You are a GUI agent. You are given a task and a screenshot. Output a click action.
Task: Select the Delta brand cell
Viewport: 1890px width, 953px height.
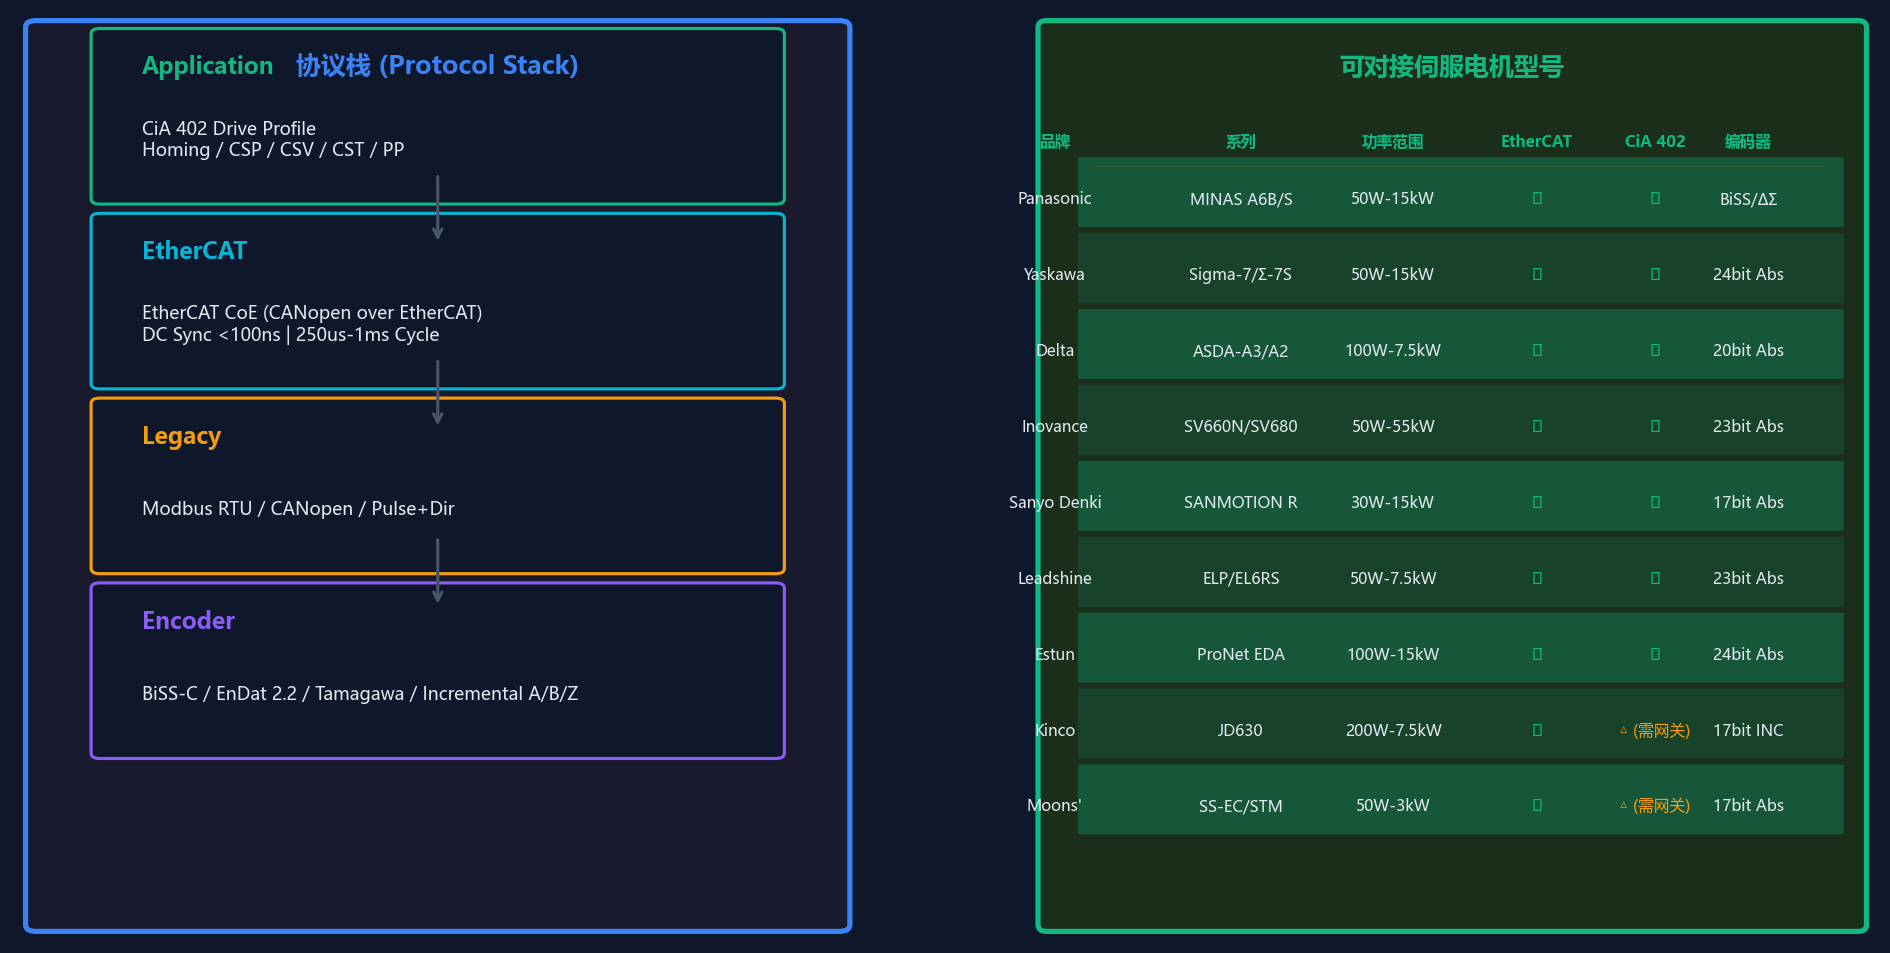pos(1055,350)
